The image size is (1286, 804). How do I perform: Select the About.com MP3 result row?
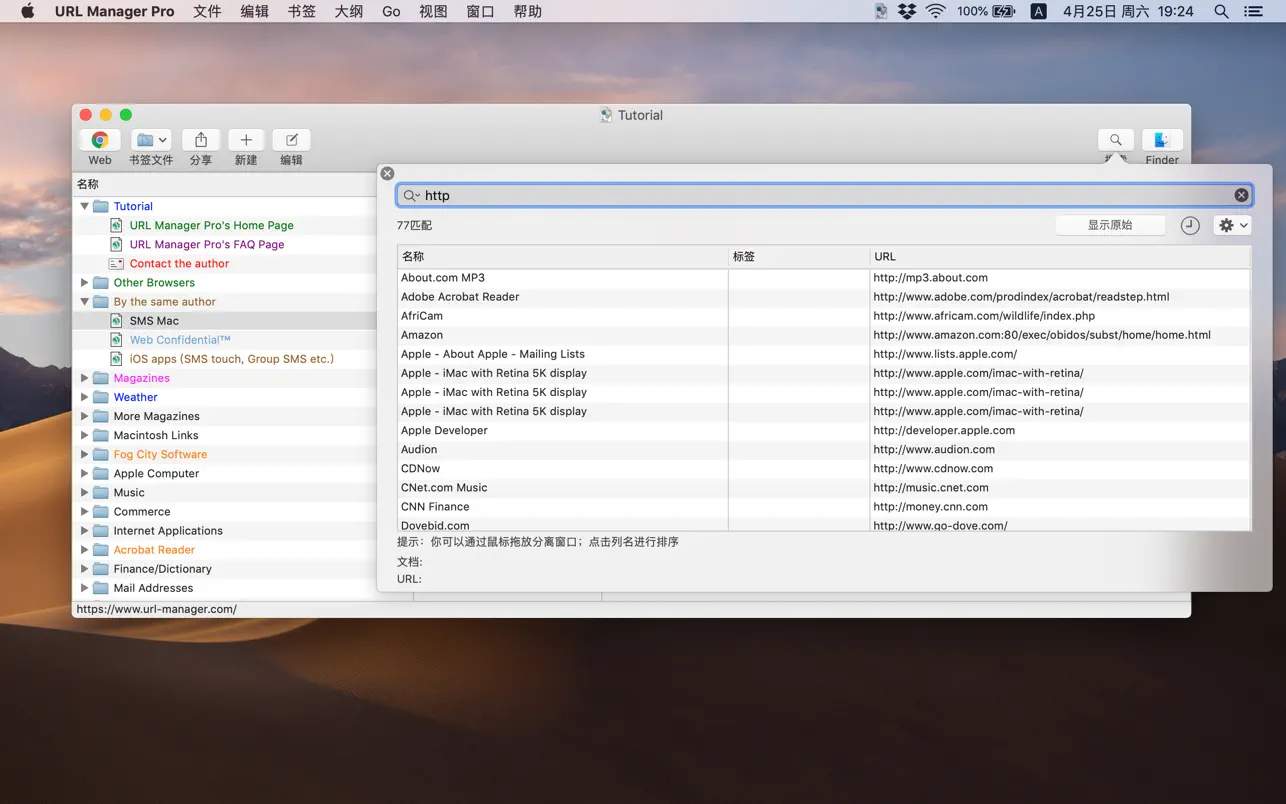824,277
